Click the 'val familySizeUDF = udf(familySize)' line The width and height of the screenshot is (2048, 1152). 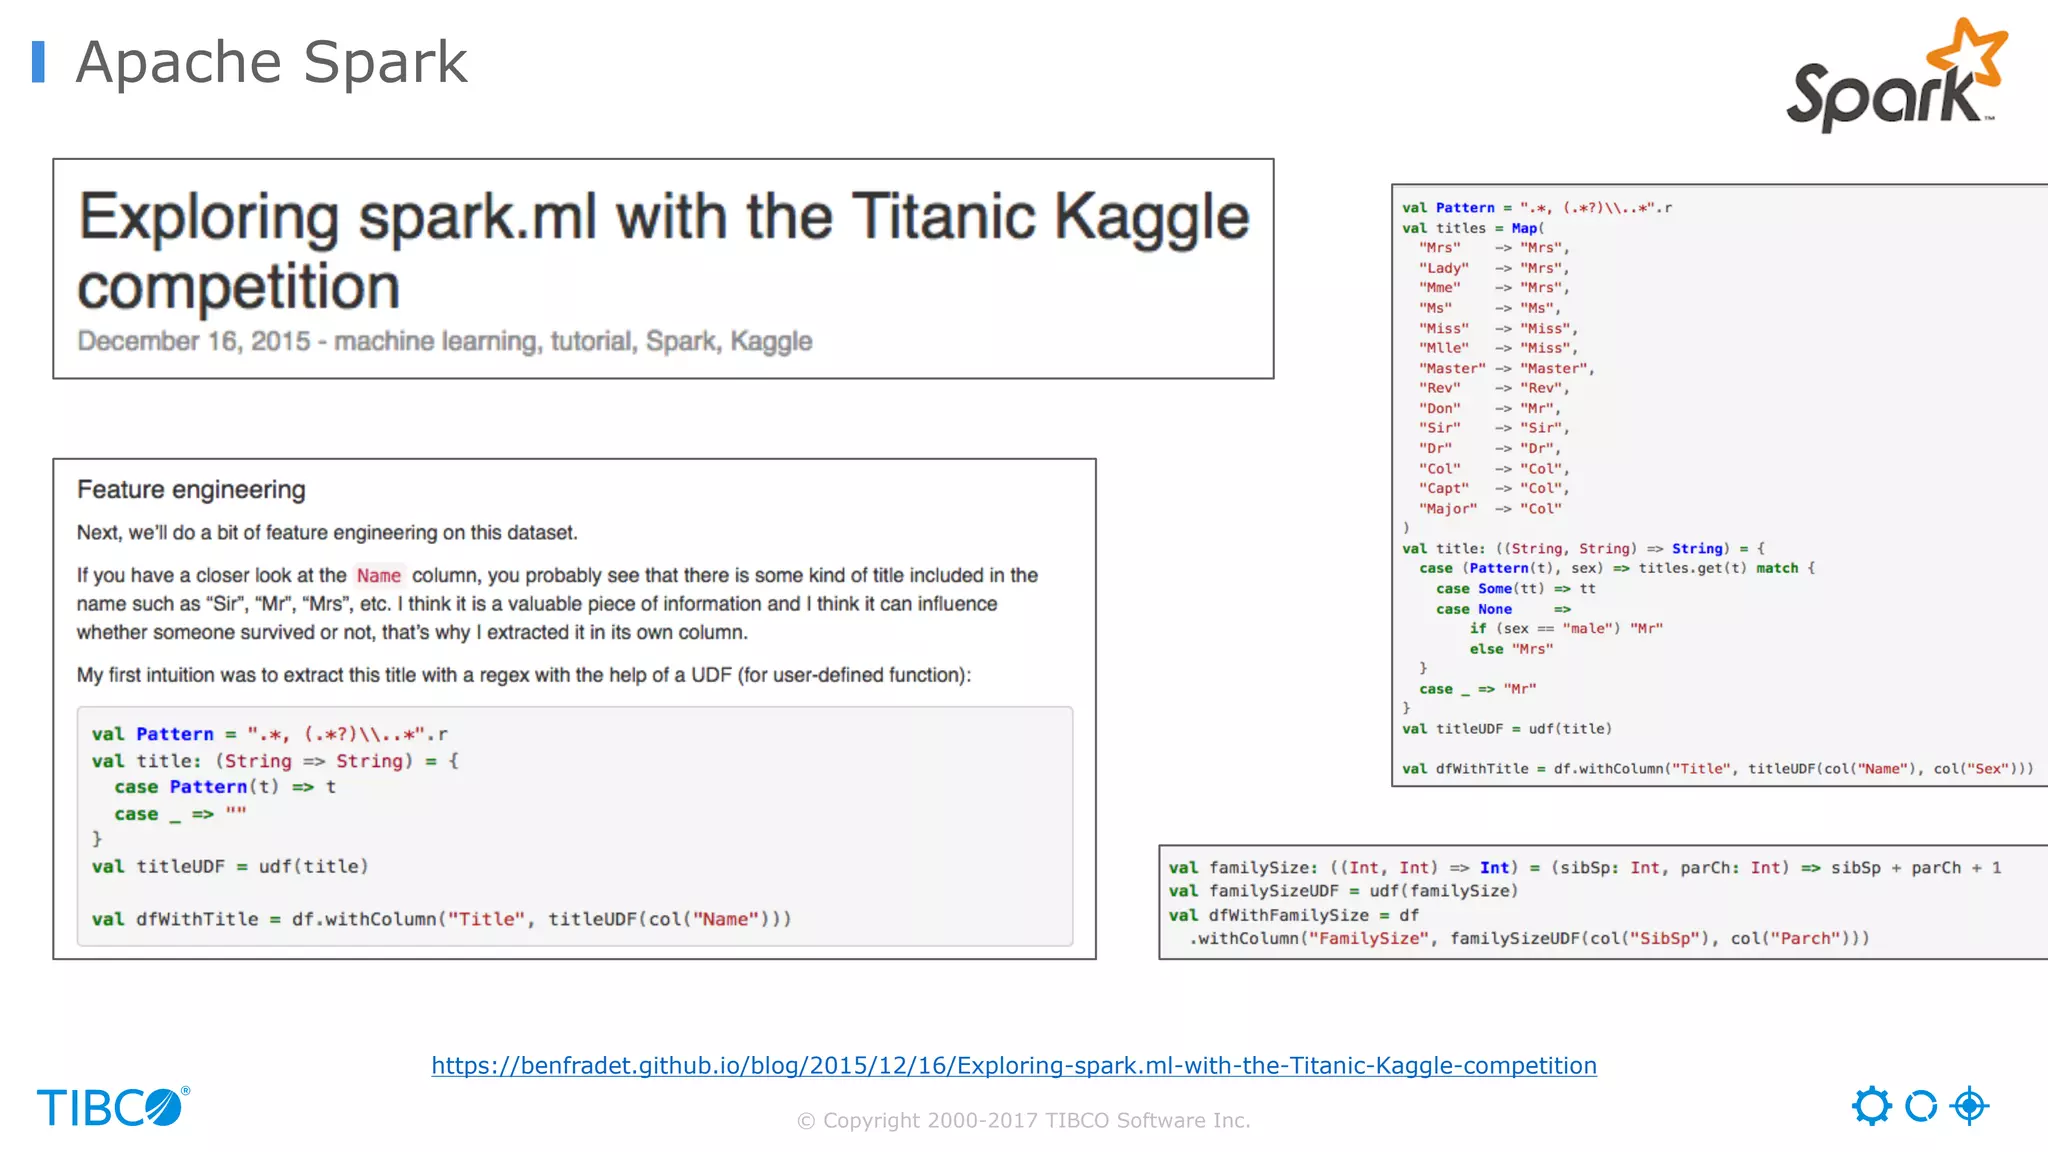[1343, 891]
